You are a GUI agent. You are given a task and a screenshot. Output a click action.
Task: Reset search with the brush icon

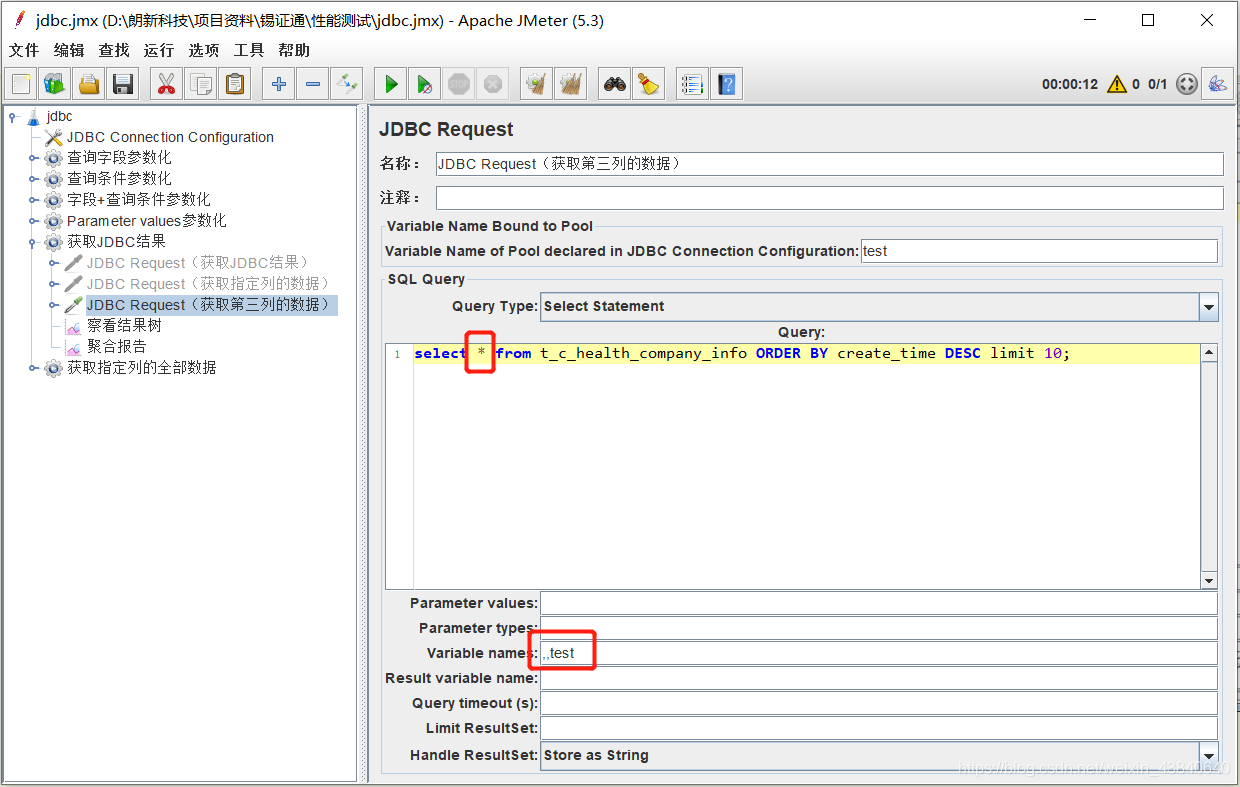(649, 84)
